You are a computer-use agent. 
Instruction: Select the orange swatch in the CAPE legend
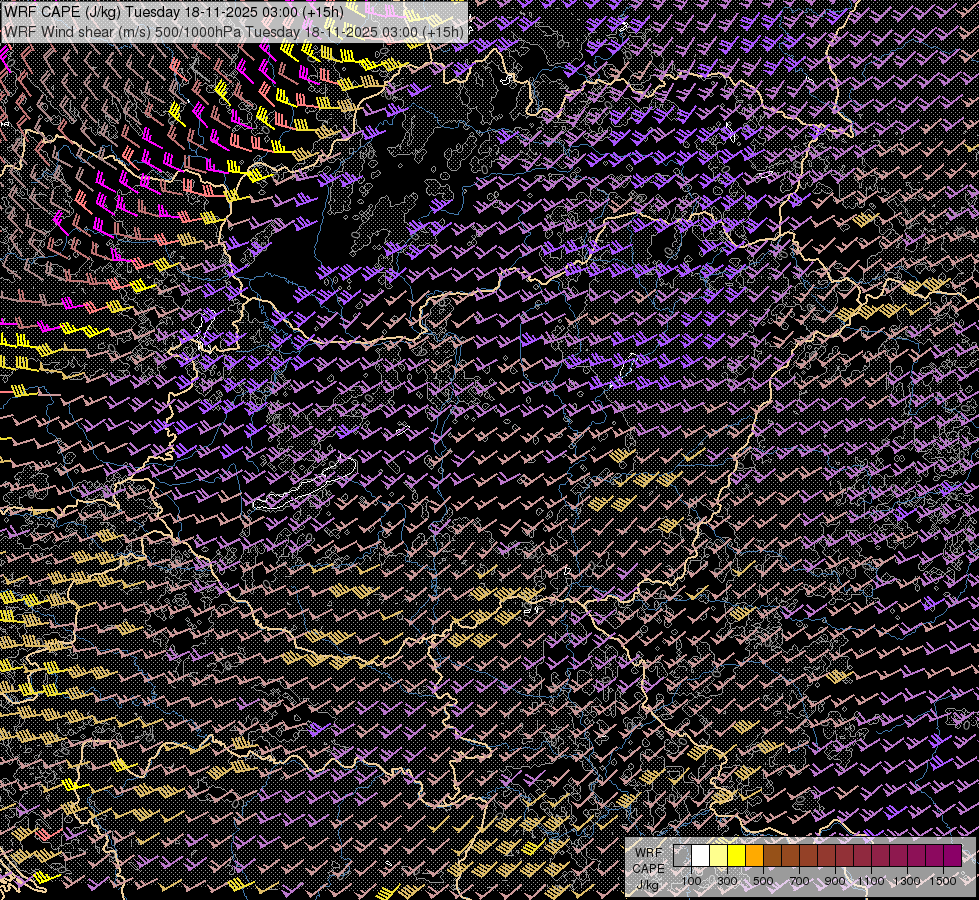point(754,855)
